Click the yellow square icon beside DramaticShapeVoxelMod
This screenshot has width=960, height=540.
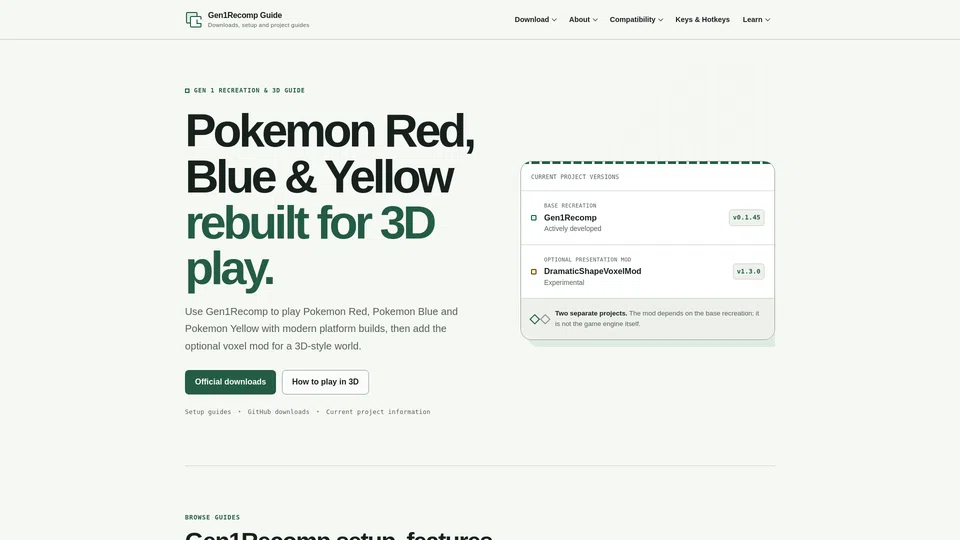pyautogui.click(x=533, y=271)
